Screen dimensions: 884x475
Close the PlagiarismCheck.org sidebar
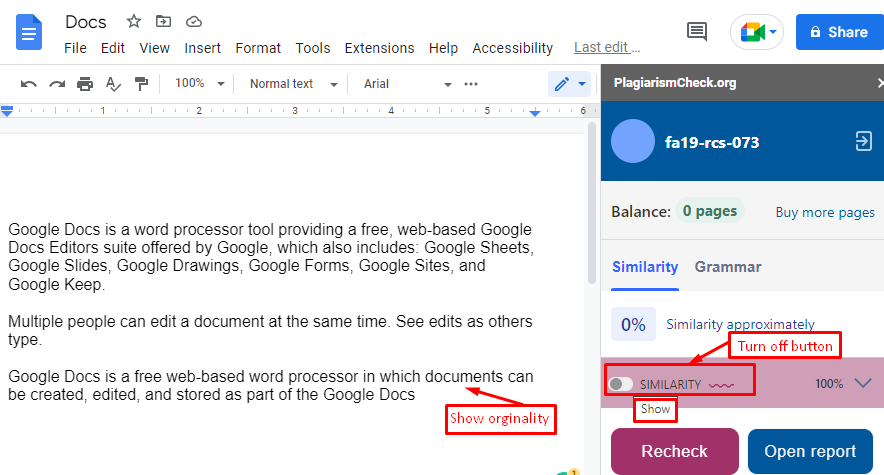(880, 83)
